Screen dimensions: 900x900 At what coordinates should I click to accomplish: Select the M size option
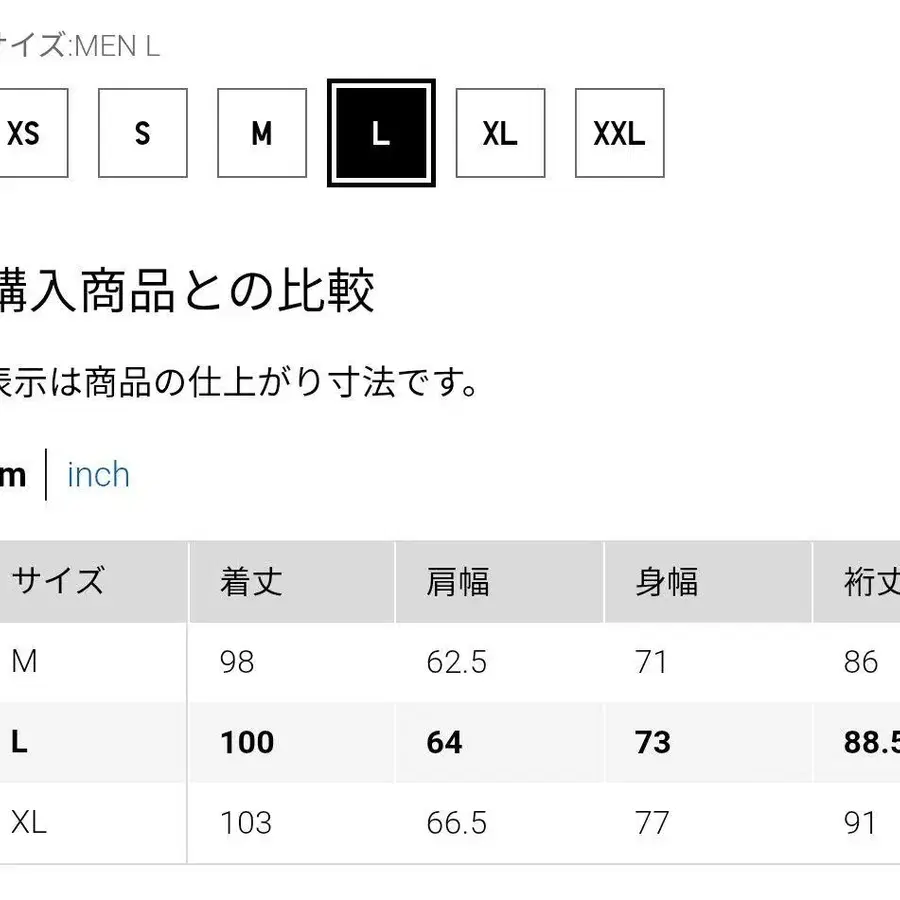[x=261, y=133]
